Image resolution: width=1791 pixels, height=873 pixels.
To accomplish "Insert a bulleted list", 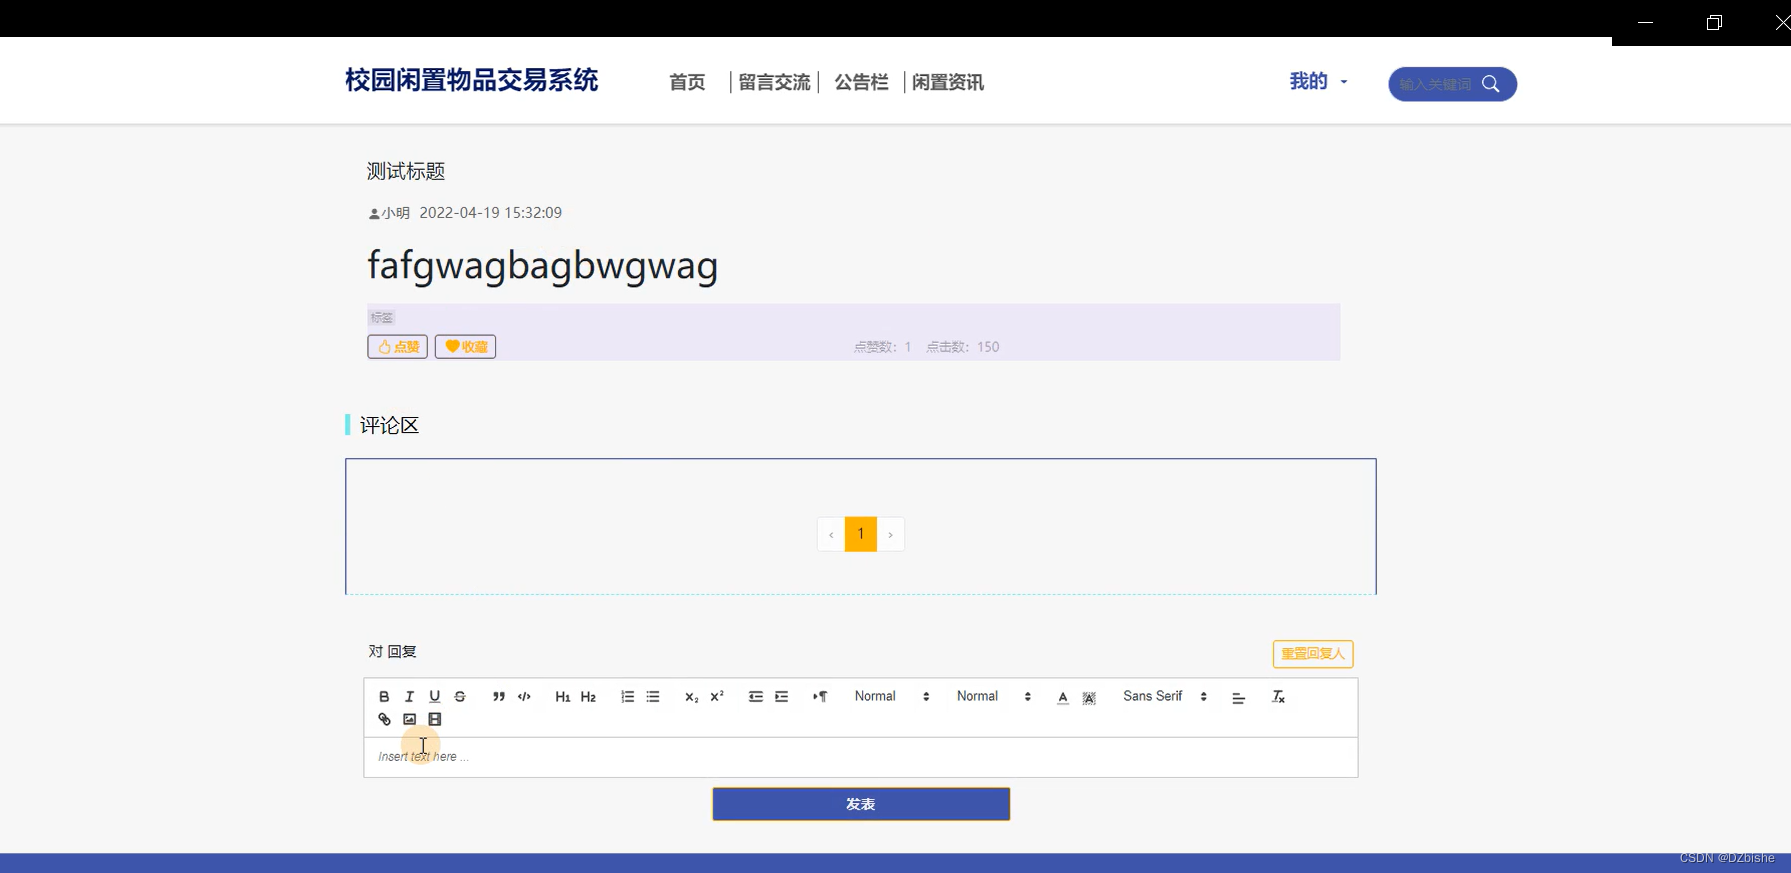I will point(653,697).
